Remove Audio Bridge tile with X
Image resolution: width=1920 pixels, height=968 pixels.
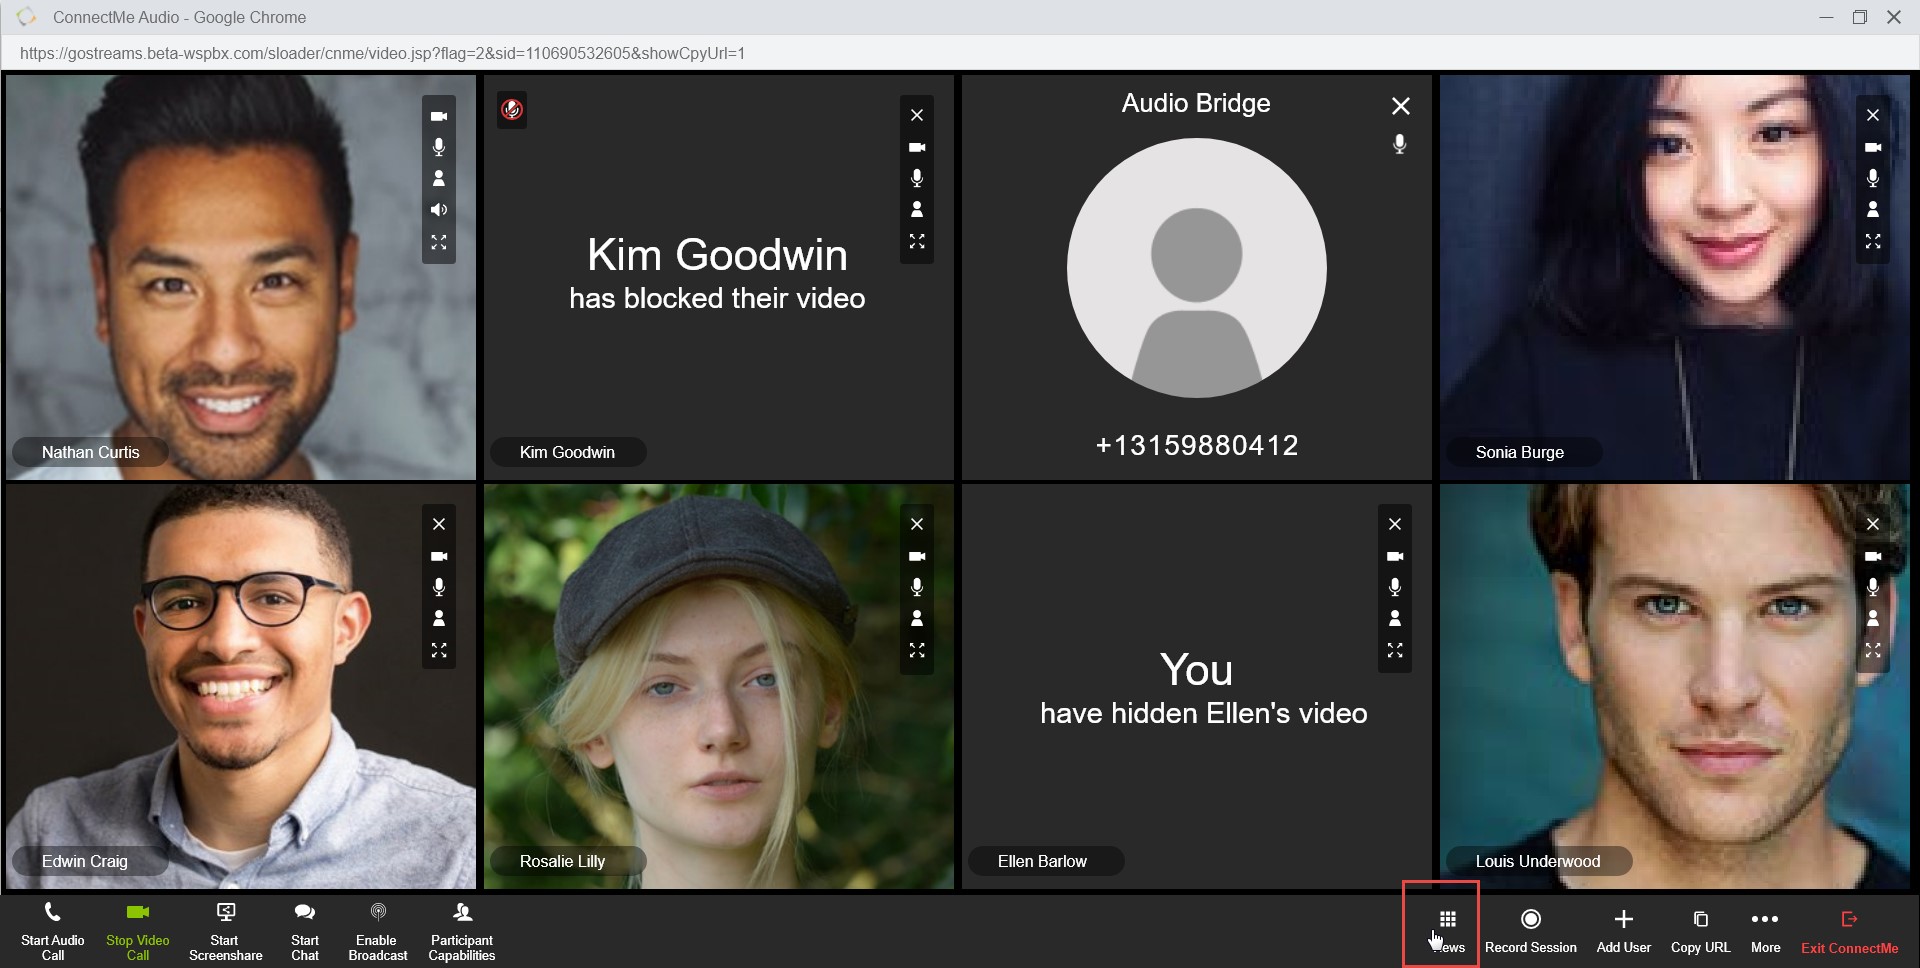(1400, 106)
